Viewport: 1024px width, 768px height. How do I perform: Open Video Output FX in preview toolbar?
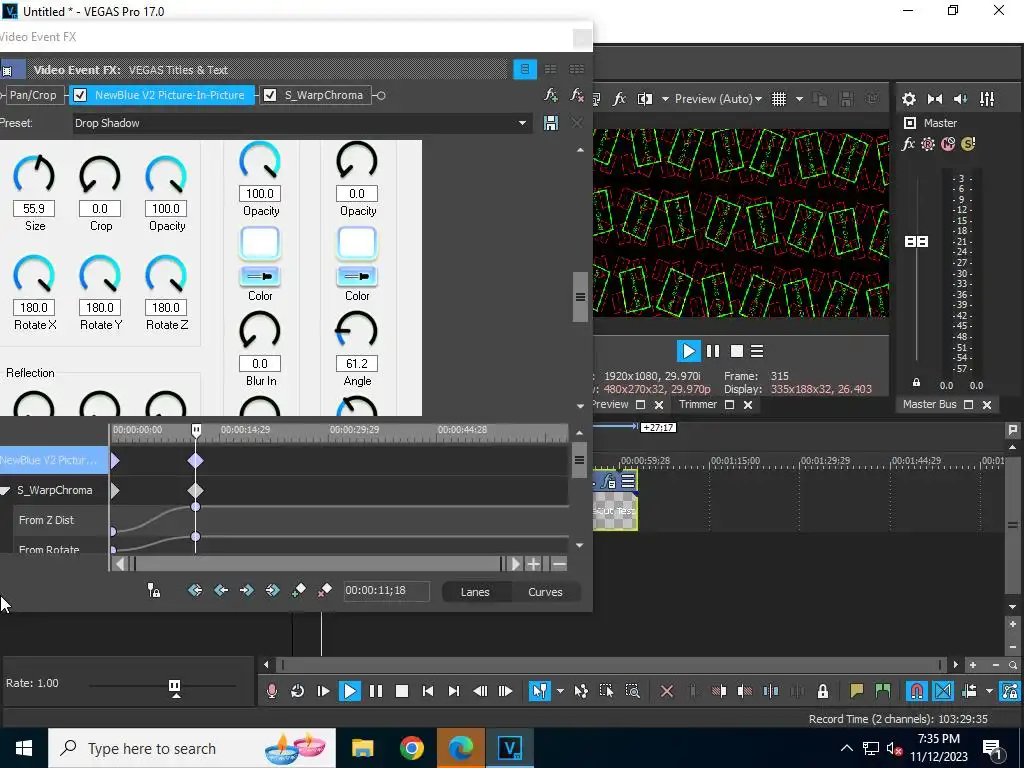click(619, 99)
